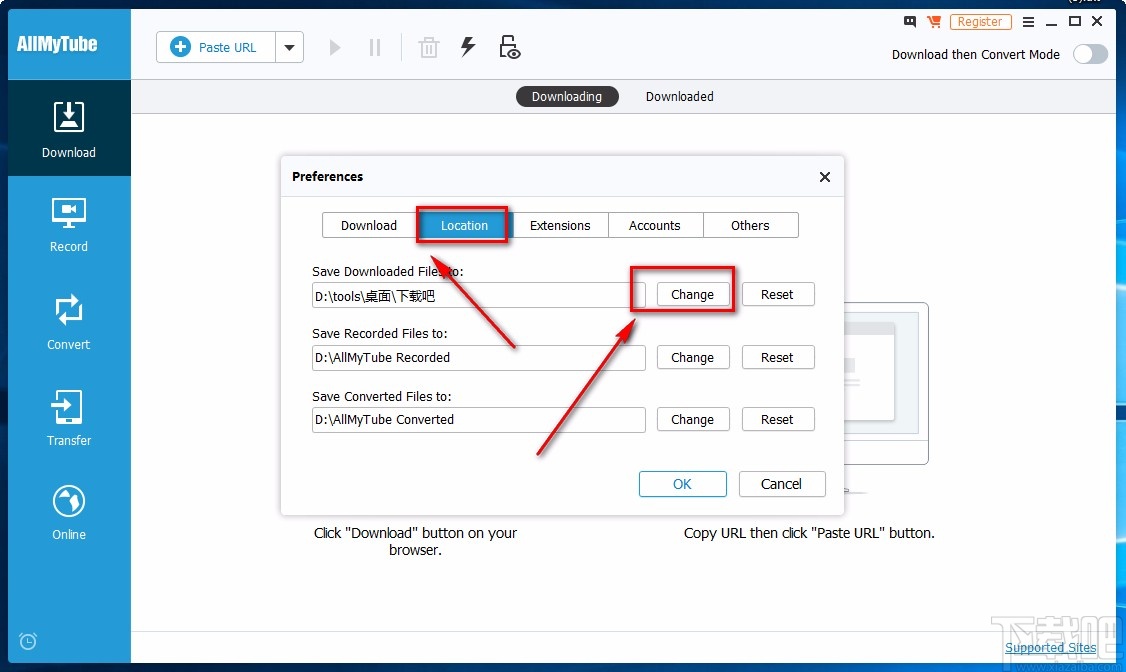The height and width of the screenshot is (672, 1126).
Task: Expand the Paste URL dropdown arrow
Action: 289,47
